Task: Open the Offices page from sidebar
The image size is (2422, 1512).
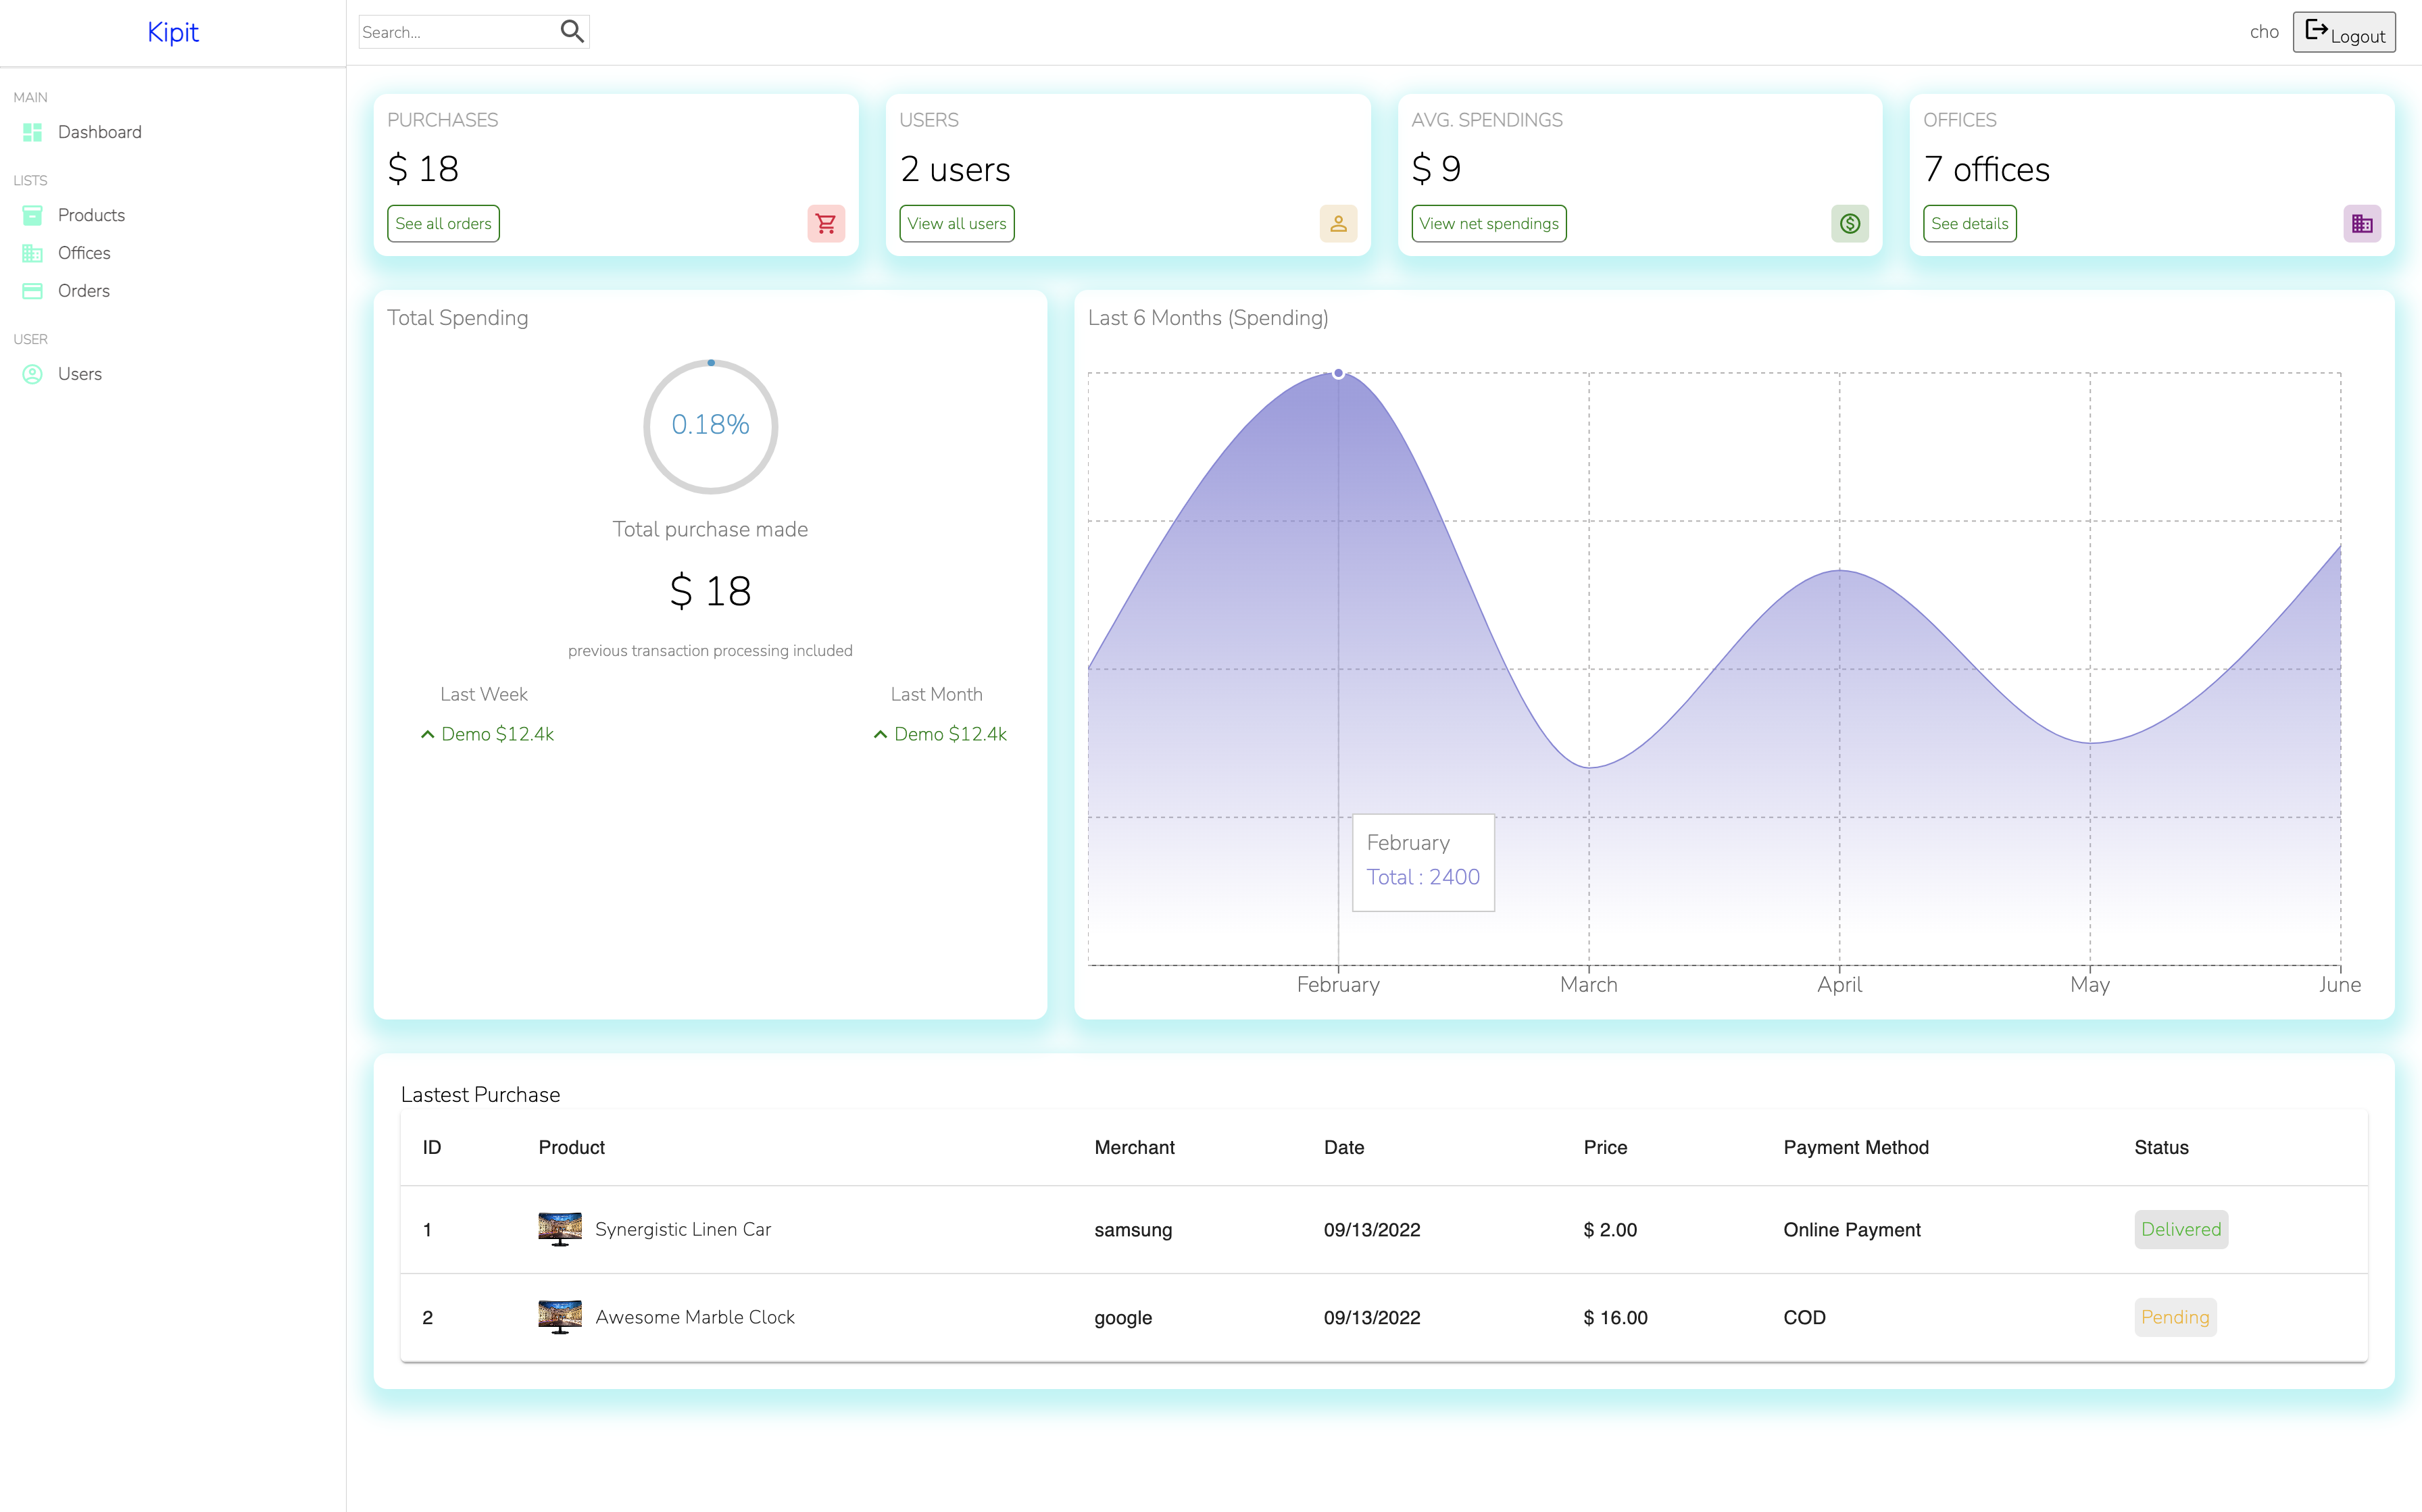Action: click(x=84, y=253)
